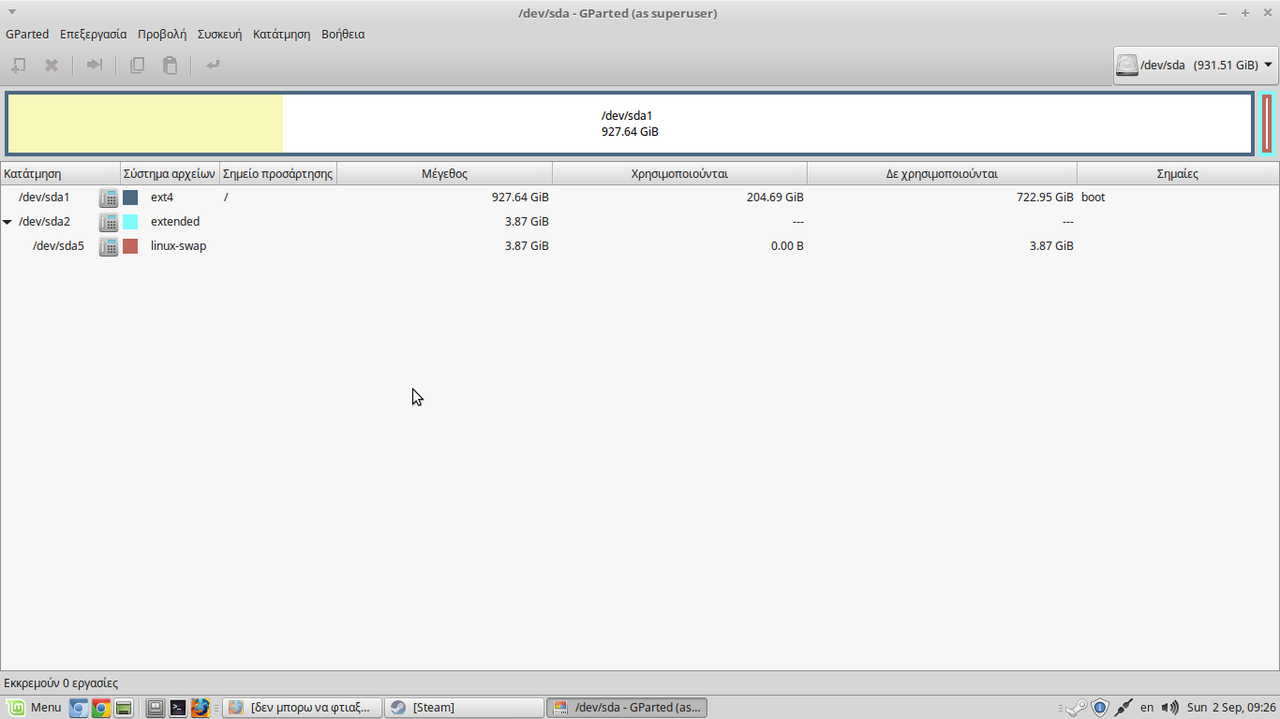Open the GParted menu

pos(27,34)
